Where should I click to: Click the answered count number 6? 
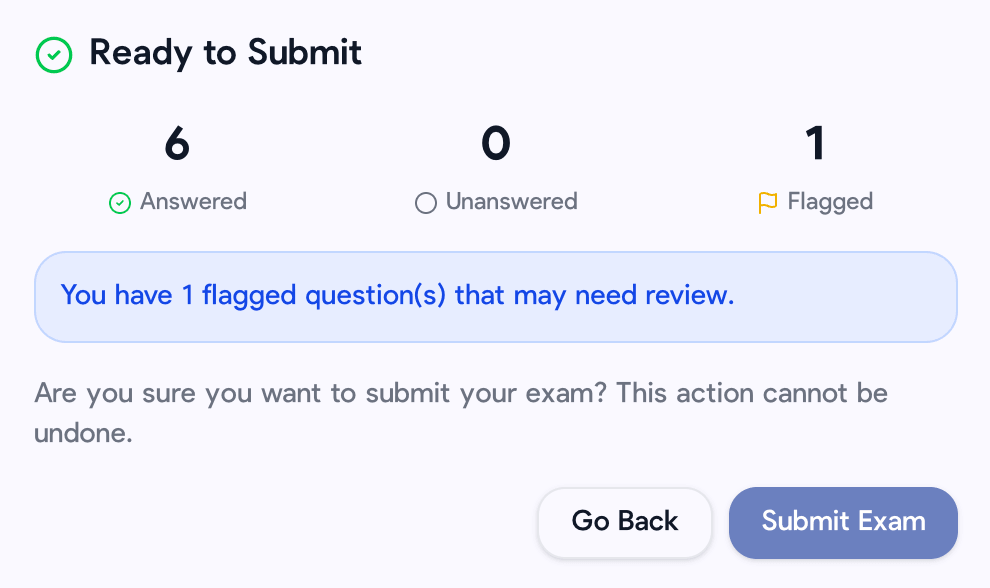pos(177,144)
